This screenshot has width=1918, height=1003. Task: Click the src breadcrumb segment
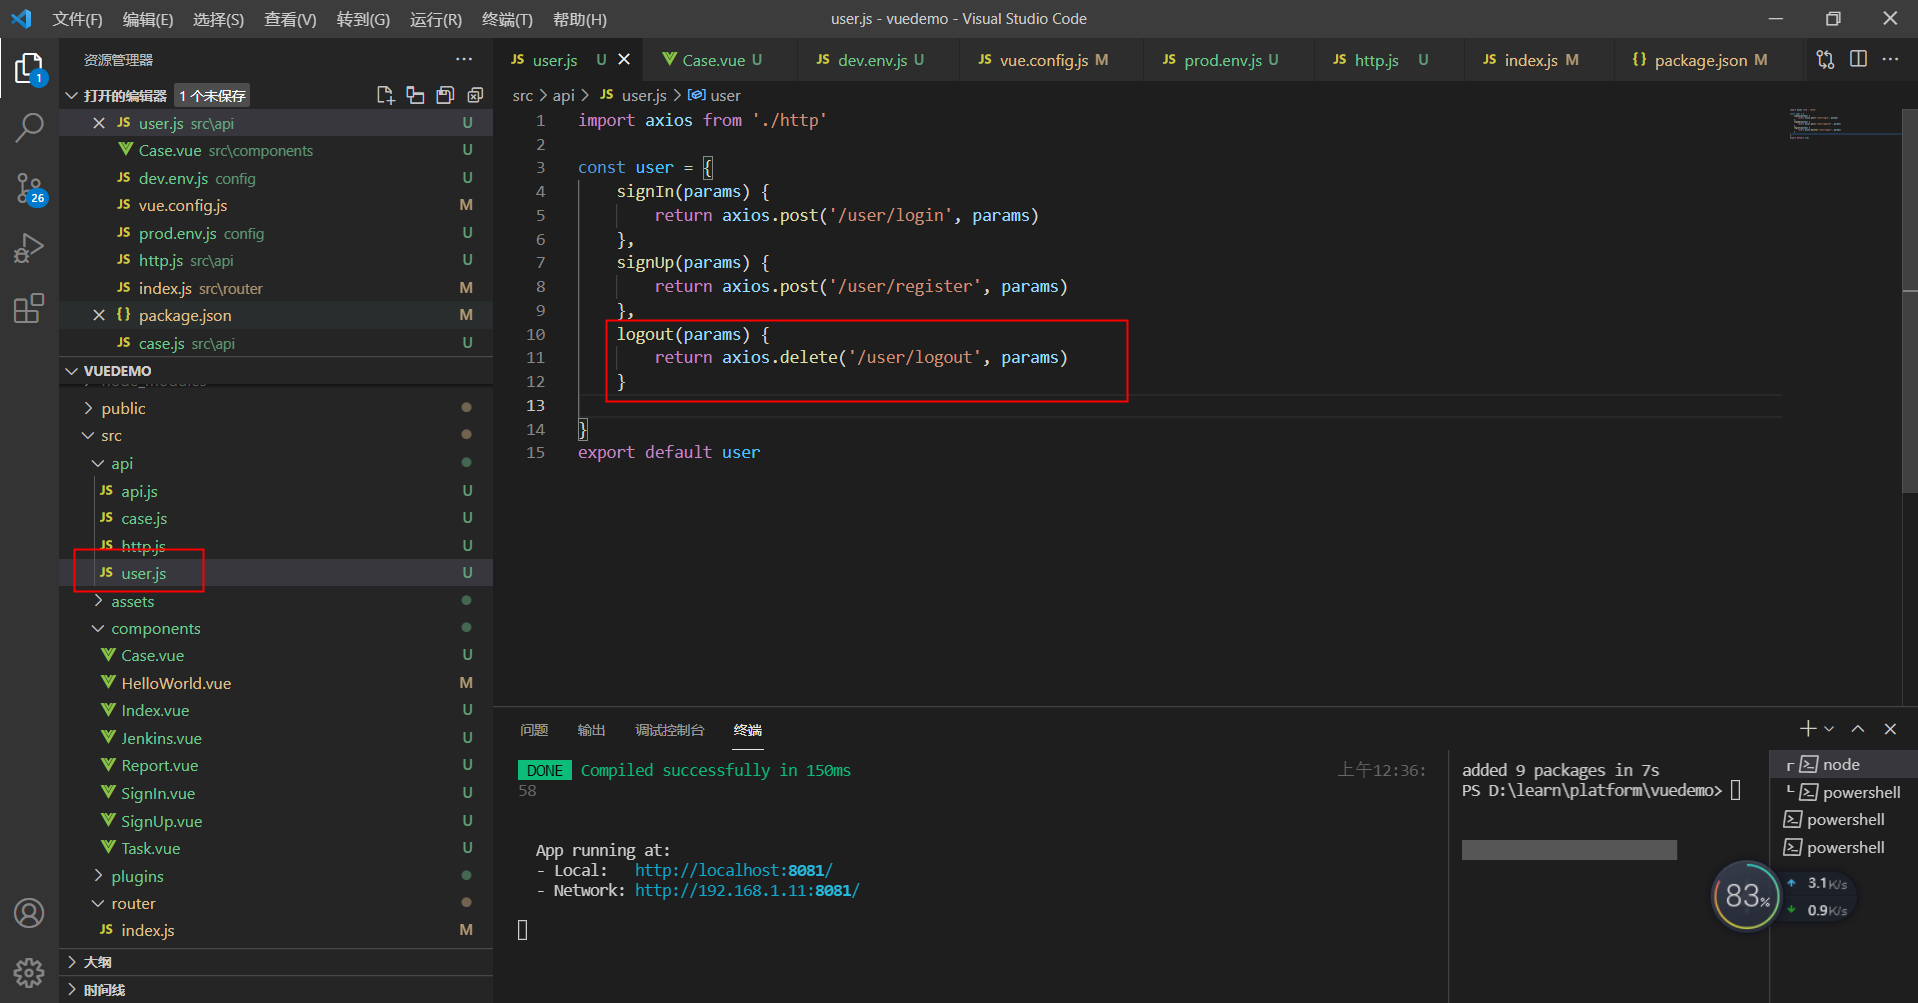point(522,95)
